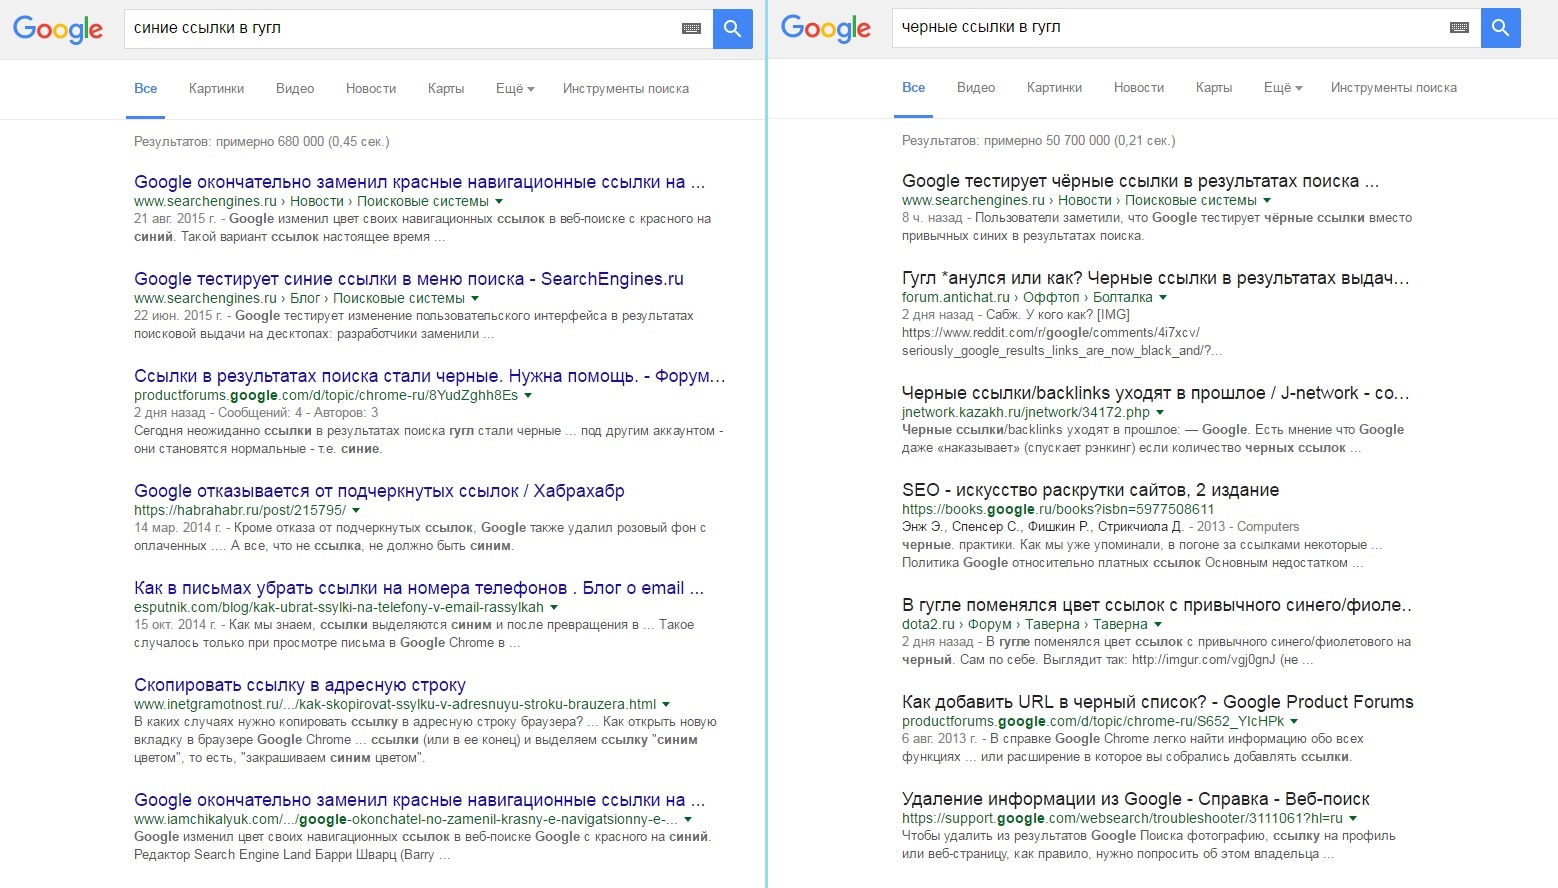Open Инструменты поиска on the синие ссылки page
The width and height of the screenshot is (1558, 888).
pos(626,89)
